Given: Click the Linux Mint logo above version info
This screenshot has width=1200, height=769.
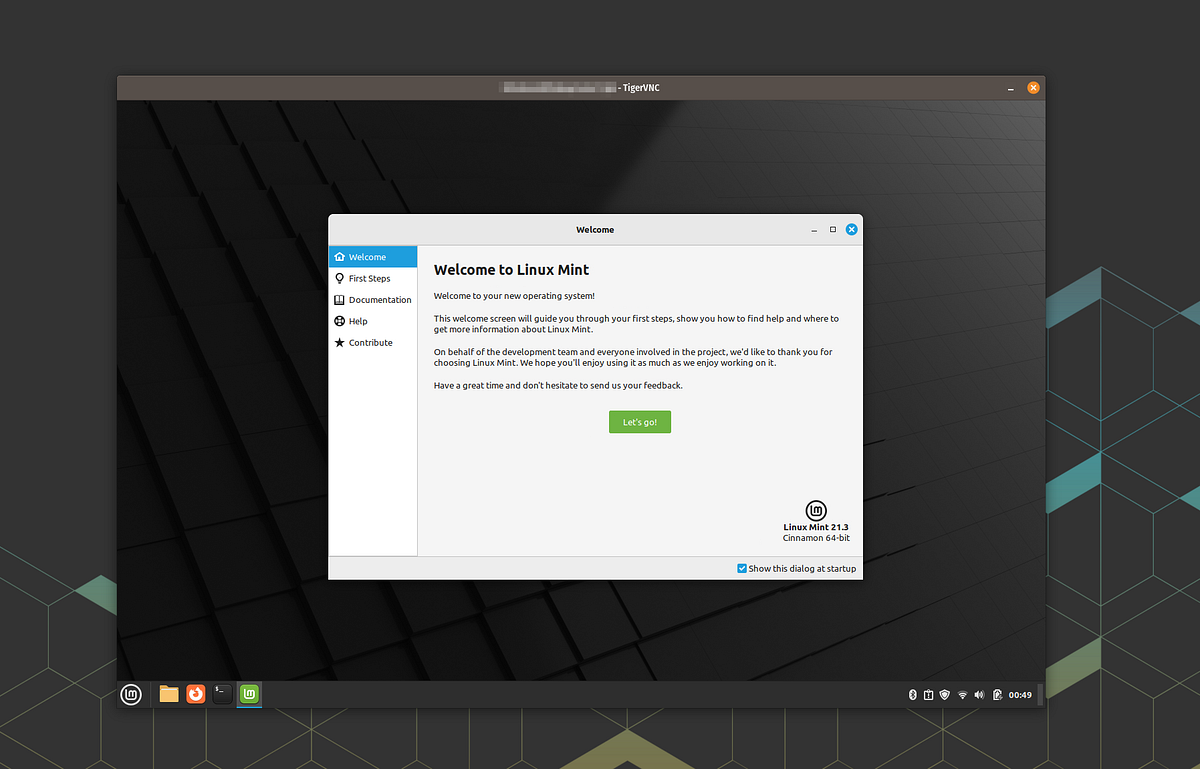Looking at the screenshot, I should [x=815, y=509].
